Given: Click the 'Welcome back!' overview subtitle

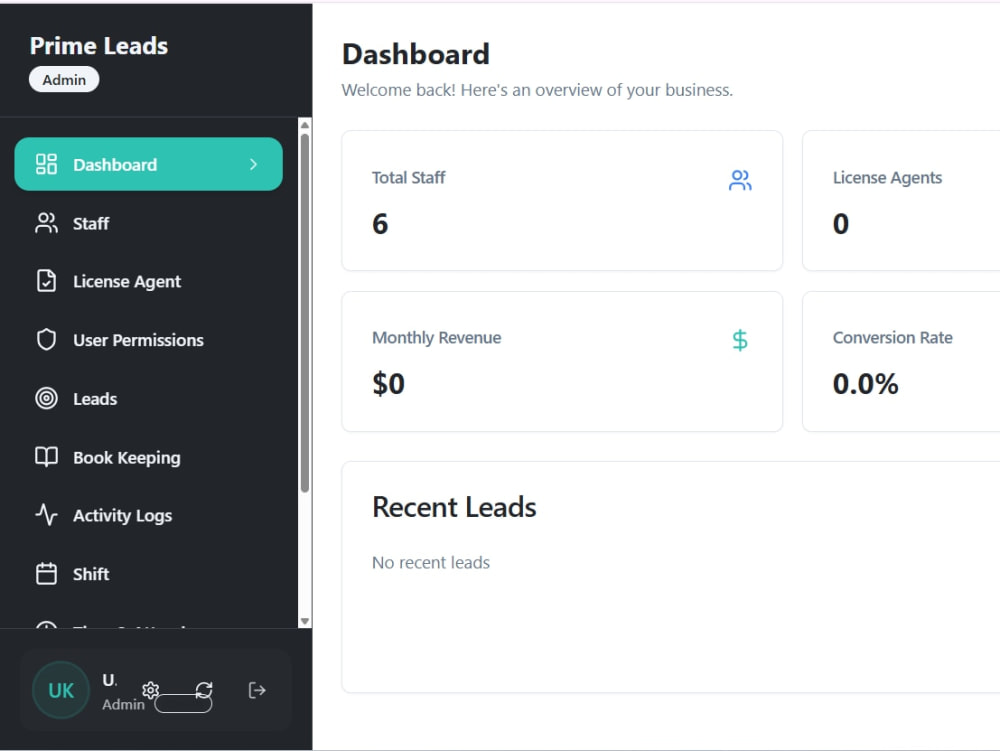Looking at the screenshot, I should 537,90.
